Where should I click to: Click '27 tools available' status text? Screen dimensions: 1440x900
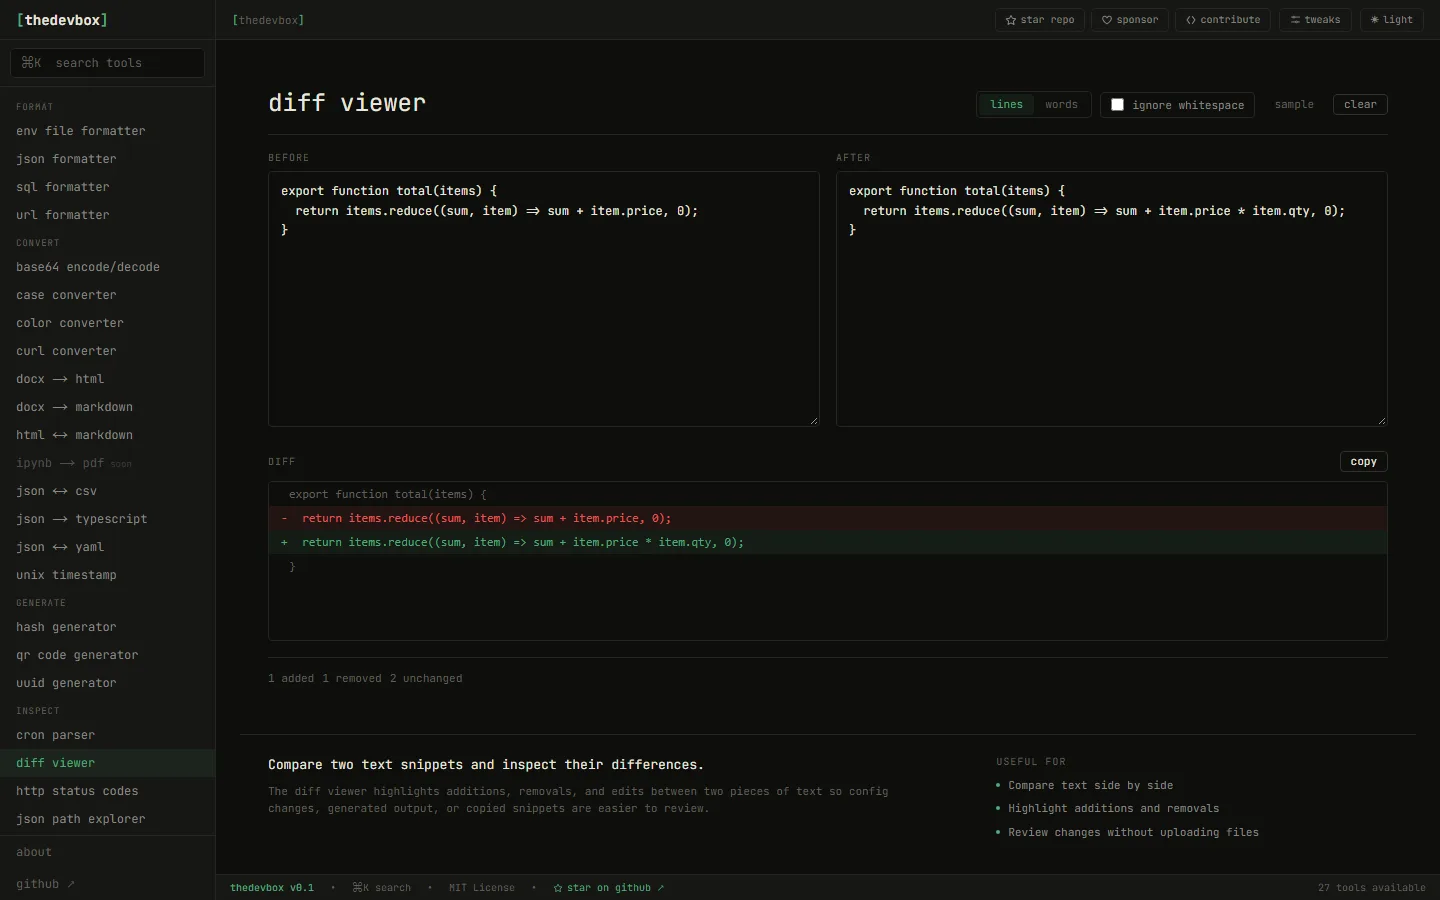click(1372, 888)
